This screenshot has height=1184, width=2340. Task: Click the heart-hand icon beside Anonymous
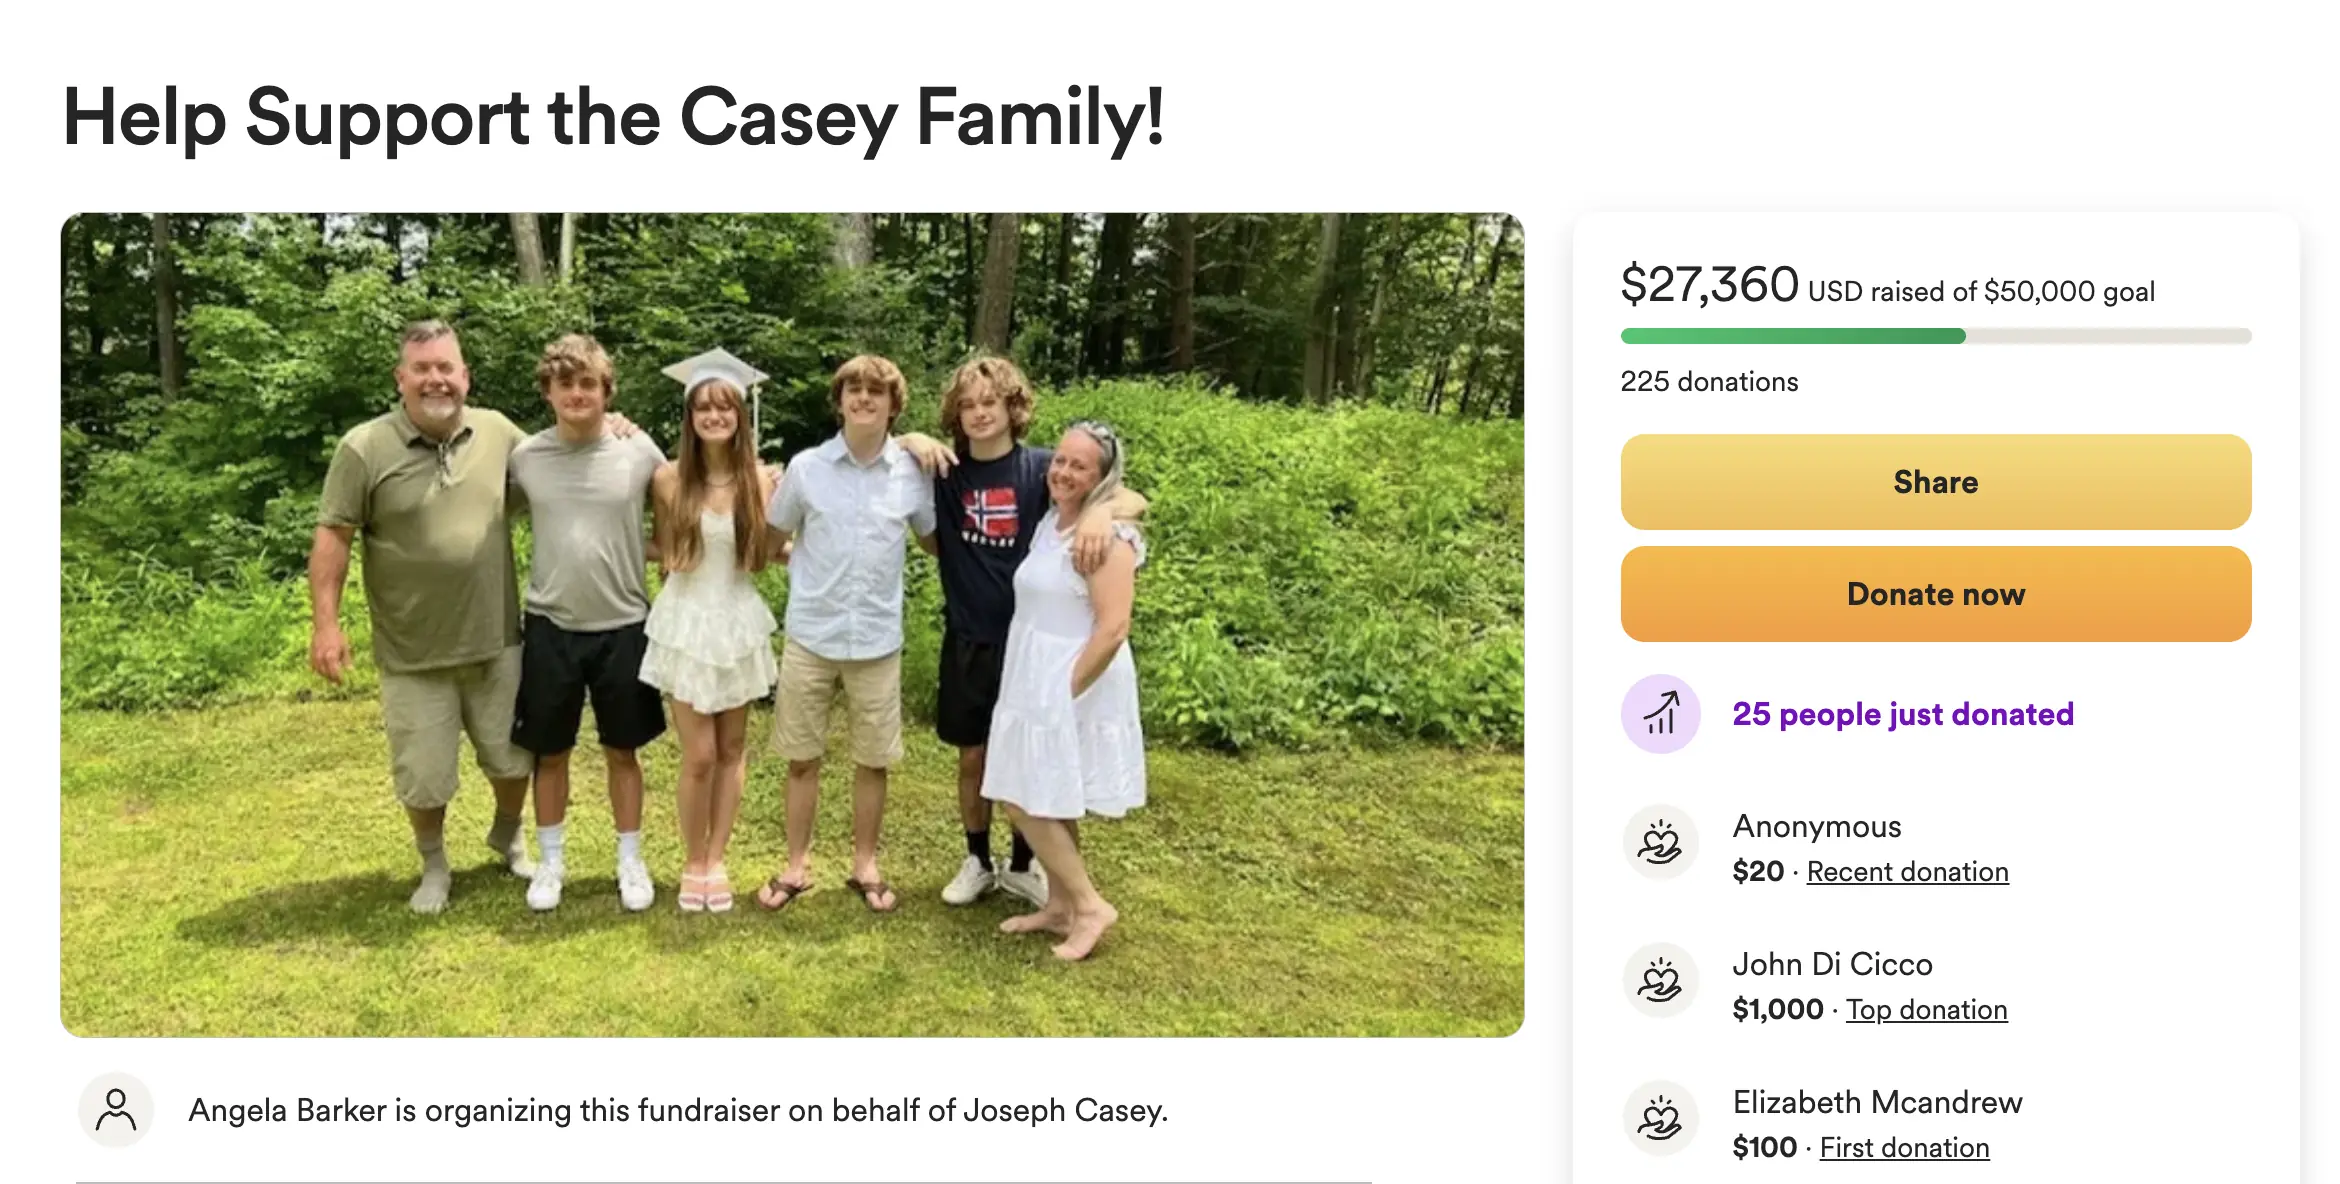(1660, 843)
